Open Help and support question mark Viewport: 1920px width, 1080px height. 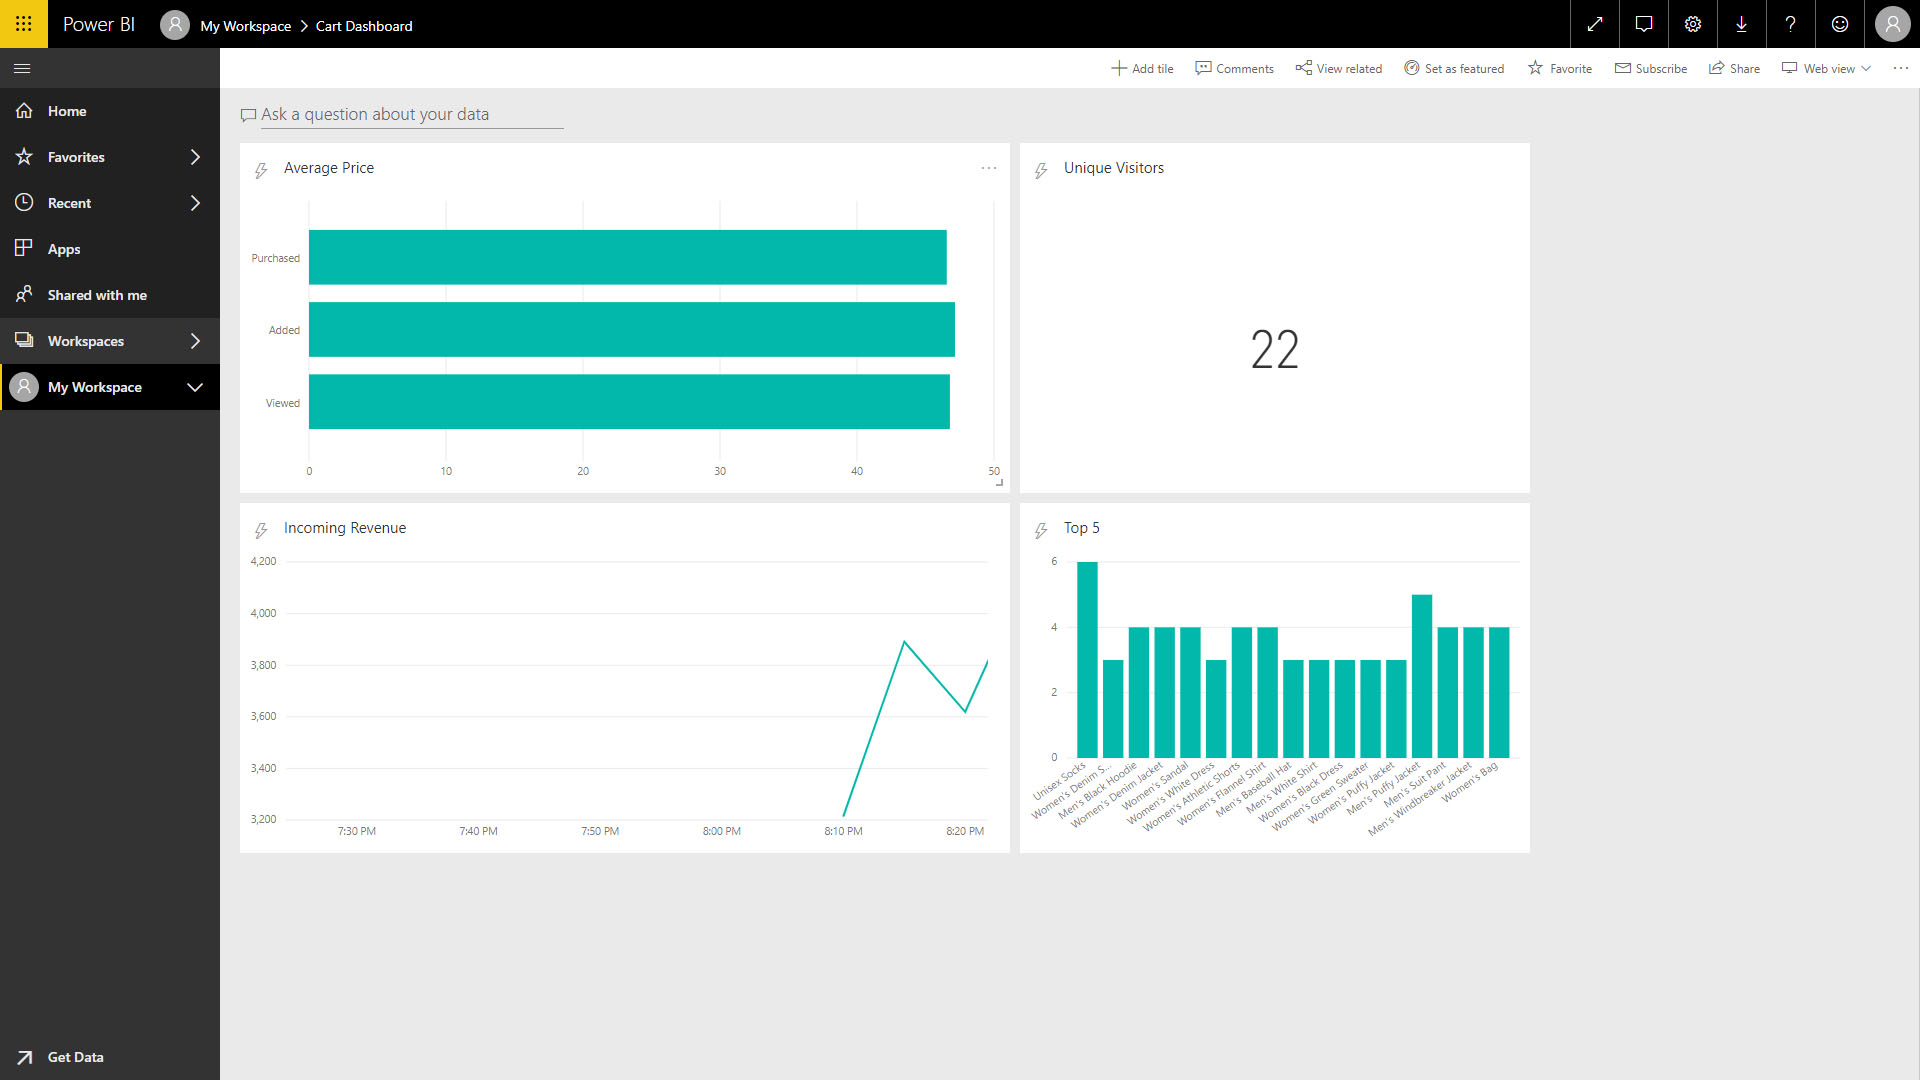[1790, 24]
